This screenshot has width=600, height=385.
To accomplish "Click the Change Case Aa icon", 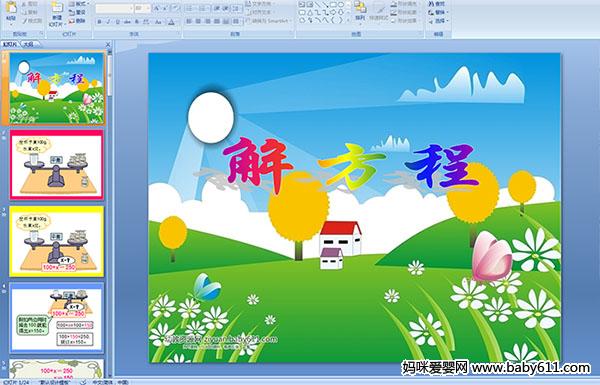I will point(158,22).
